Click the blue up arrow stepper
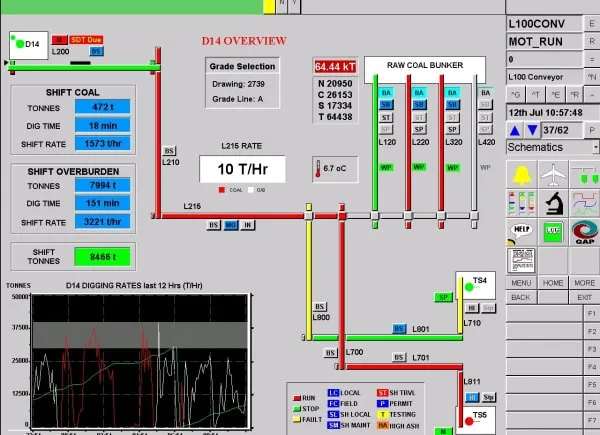The width and height of the screenshot is (600, 435). pos(515,130)
